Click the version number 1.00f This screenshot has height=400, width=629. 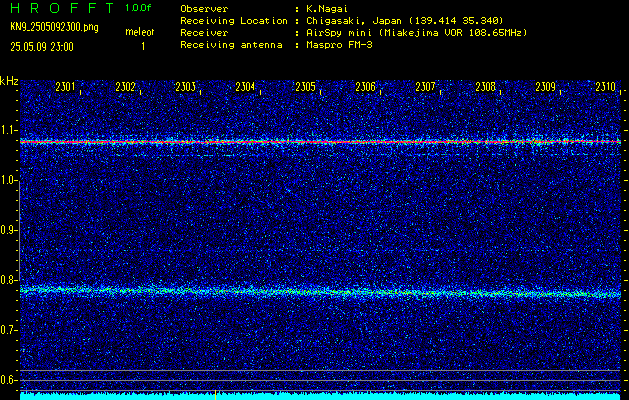[x=138, y=8]
